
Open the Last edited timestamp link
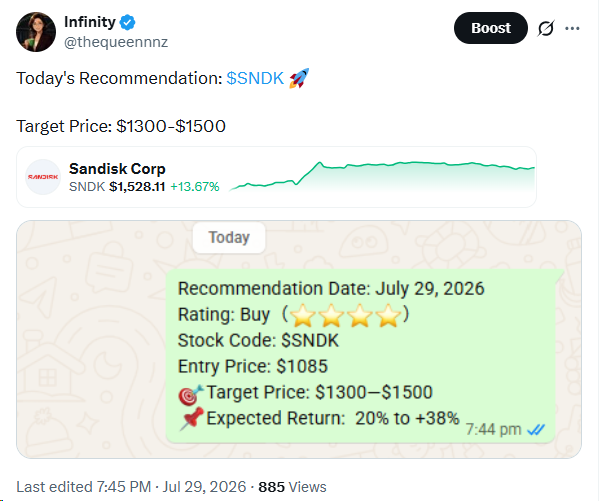pyautogui.click(x=131, y=487)
